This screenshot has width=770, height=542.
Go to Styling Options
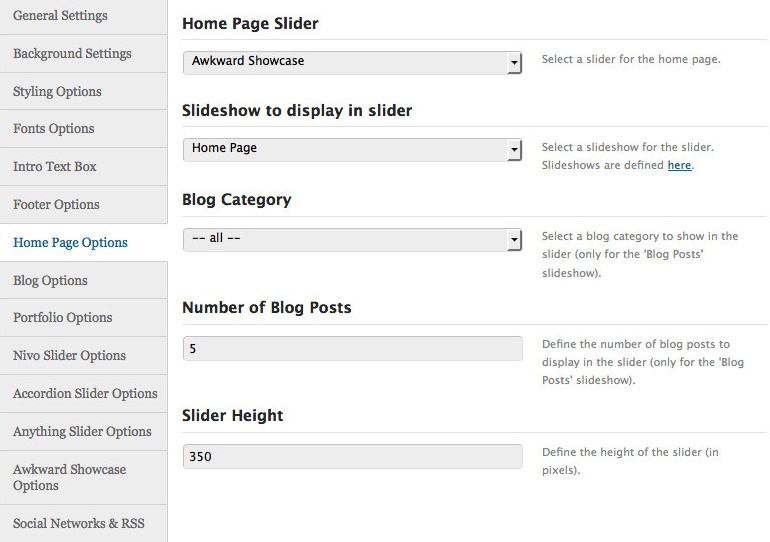point(83,91)
